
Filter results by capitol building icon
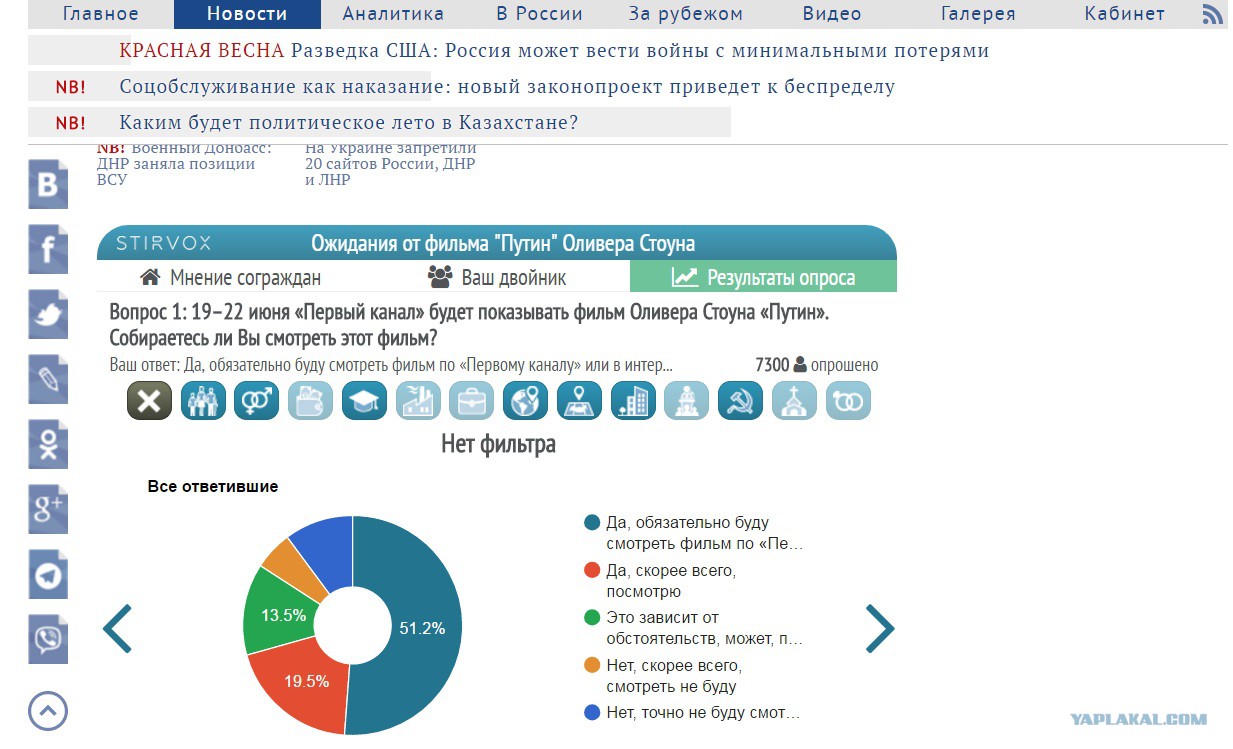687,401
